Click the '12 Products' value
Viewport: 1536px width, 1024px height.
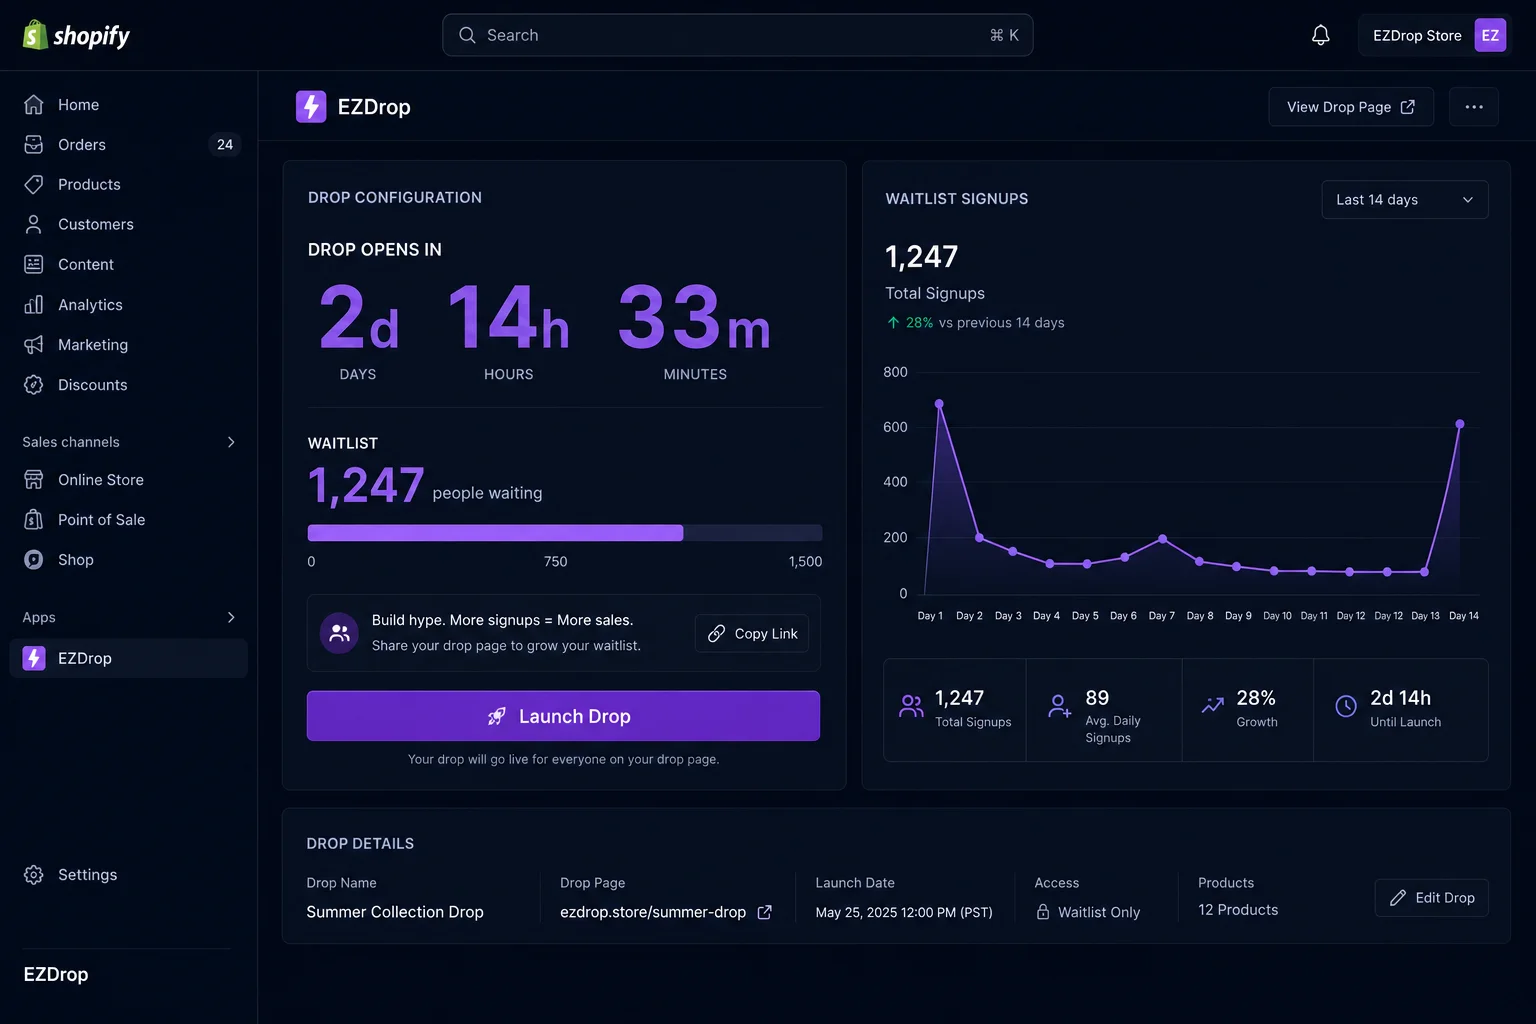tap(1238, 910)
